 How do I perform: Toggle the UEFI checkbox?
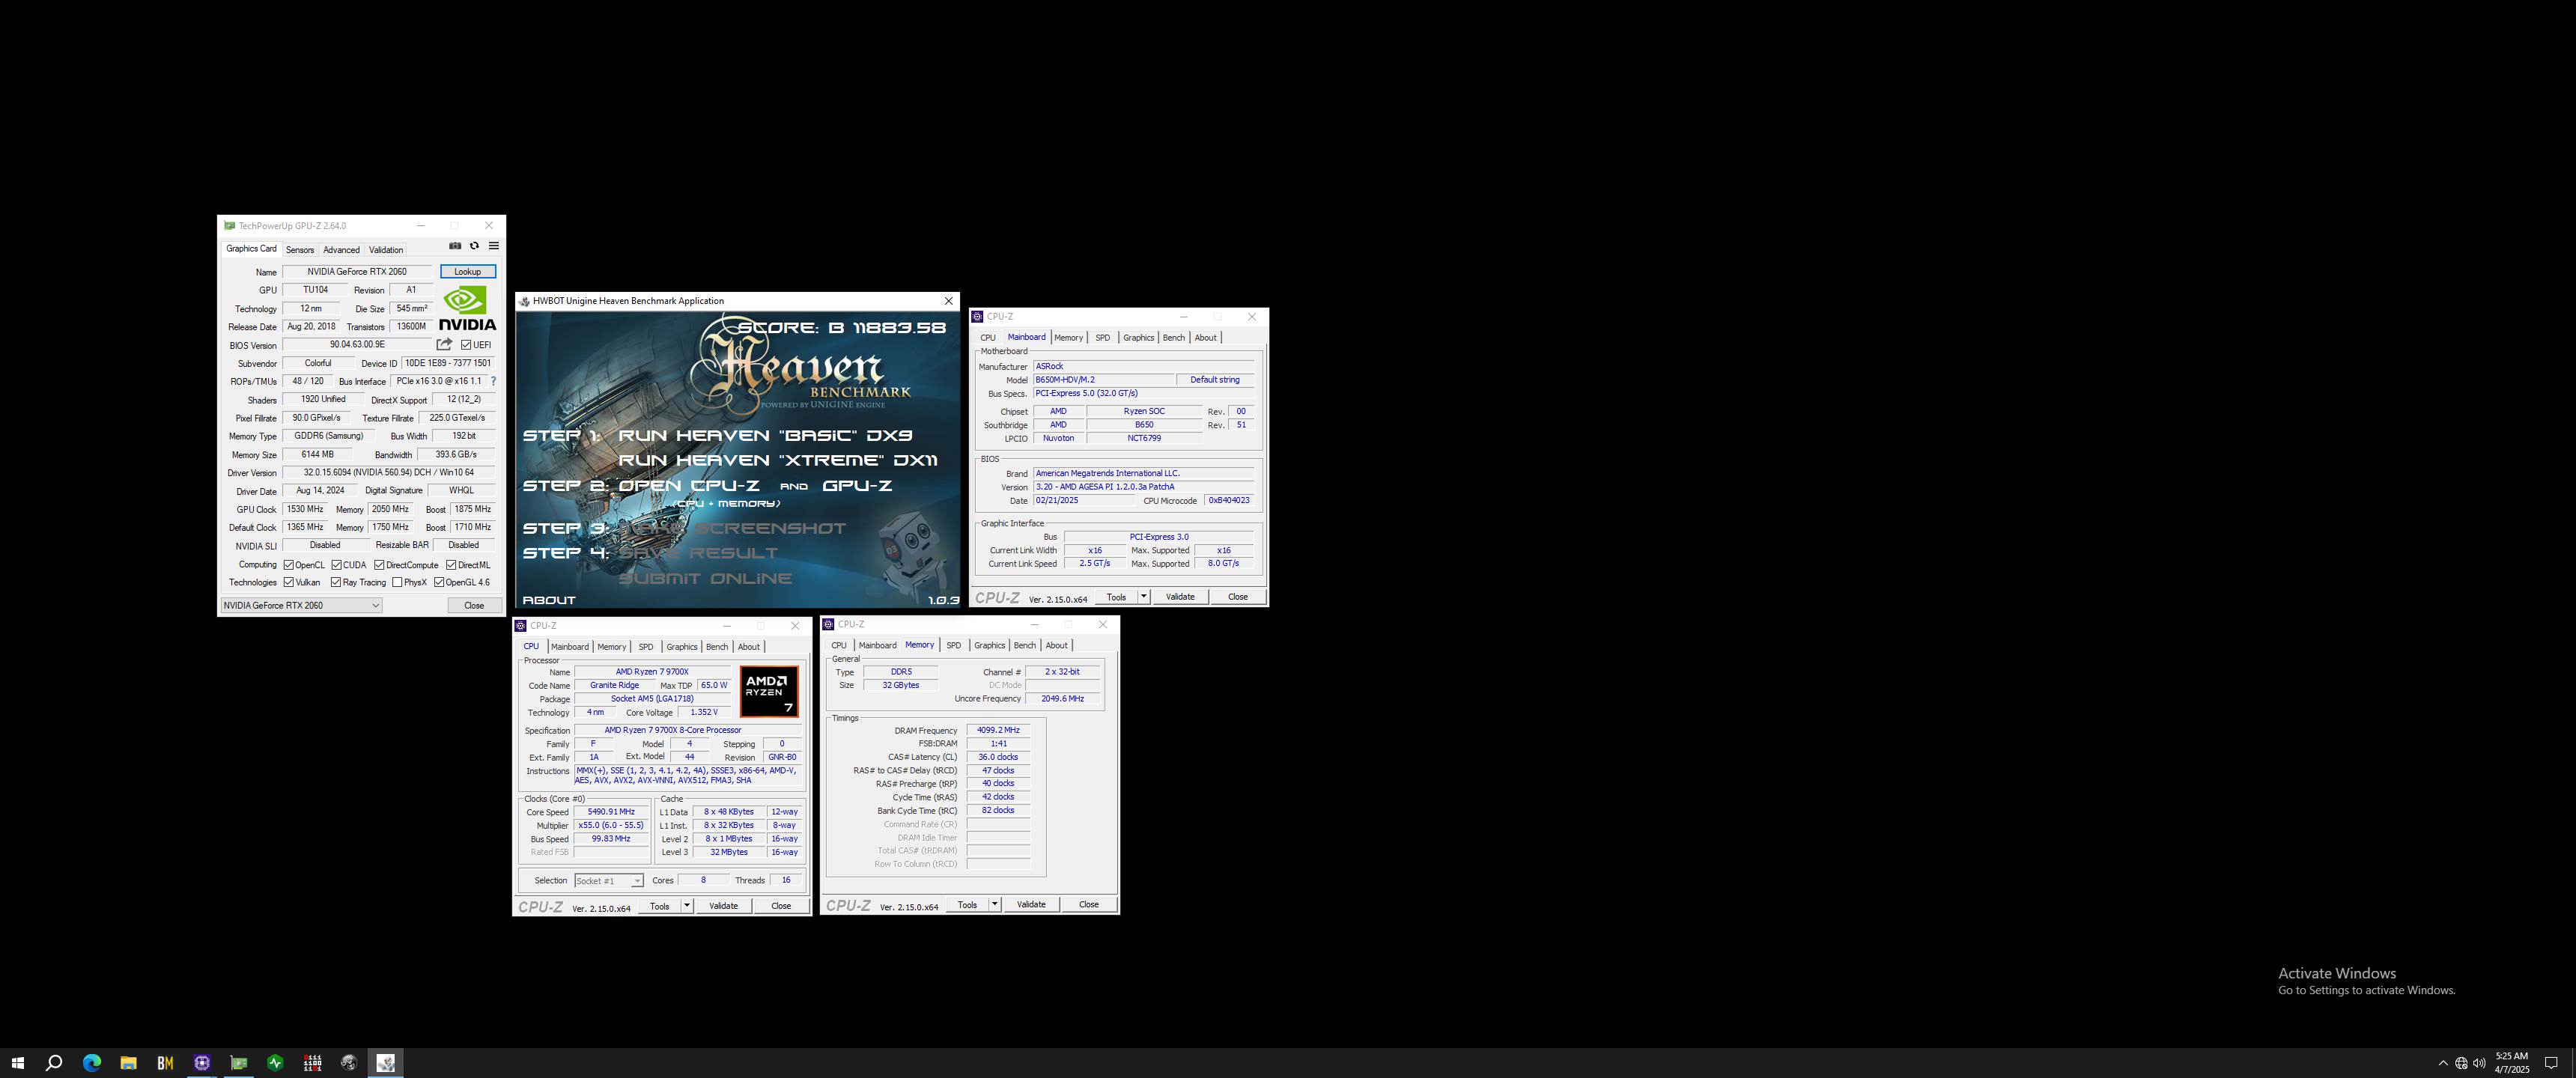[466, 345]
